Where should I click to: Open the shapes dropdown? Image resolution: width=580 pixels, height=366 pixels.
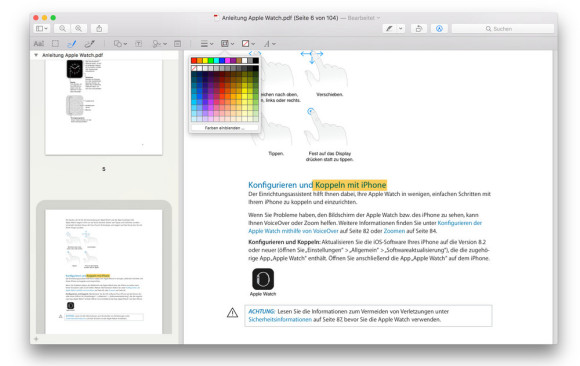point(120,44)
